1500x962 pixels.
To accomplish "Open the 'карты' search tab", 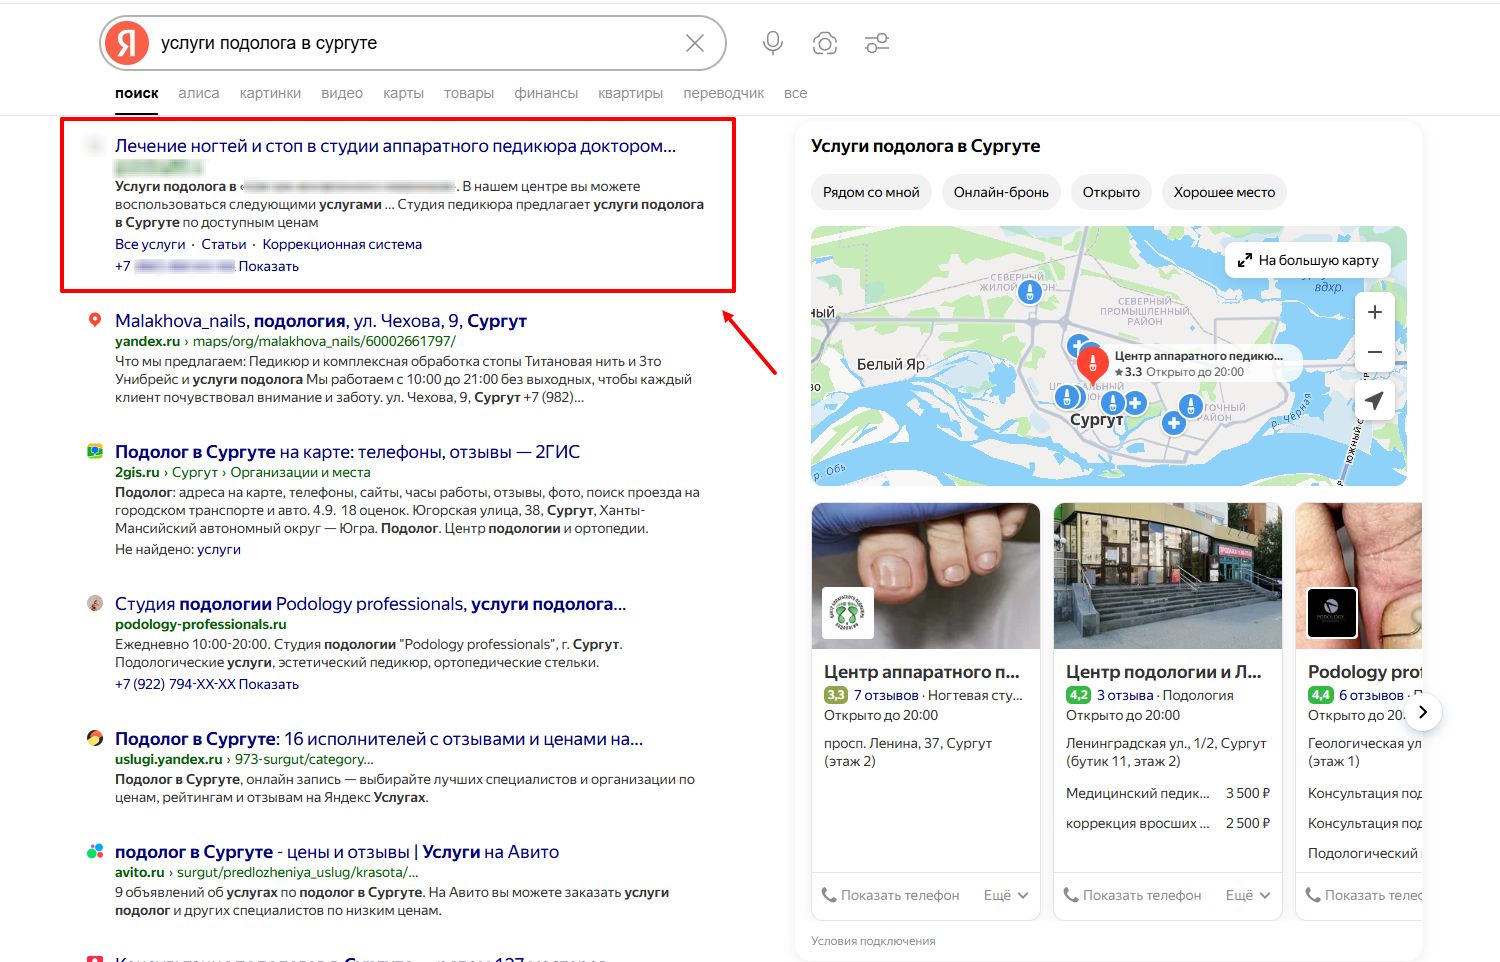I will (x=403, y=93).
